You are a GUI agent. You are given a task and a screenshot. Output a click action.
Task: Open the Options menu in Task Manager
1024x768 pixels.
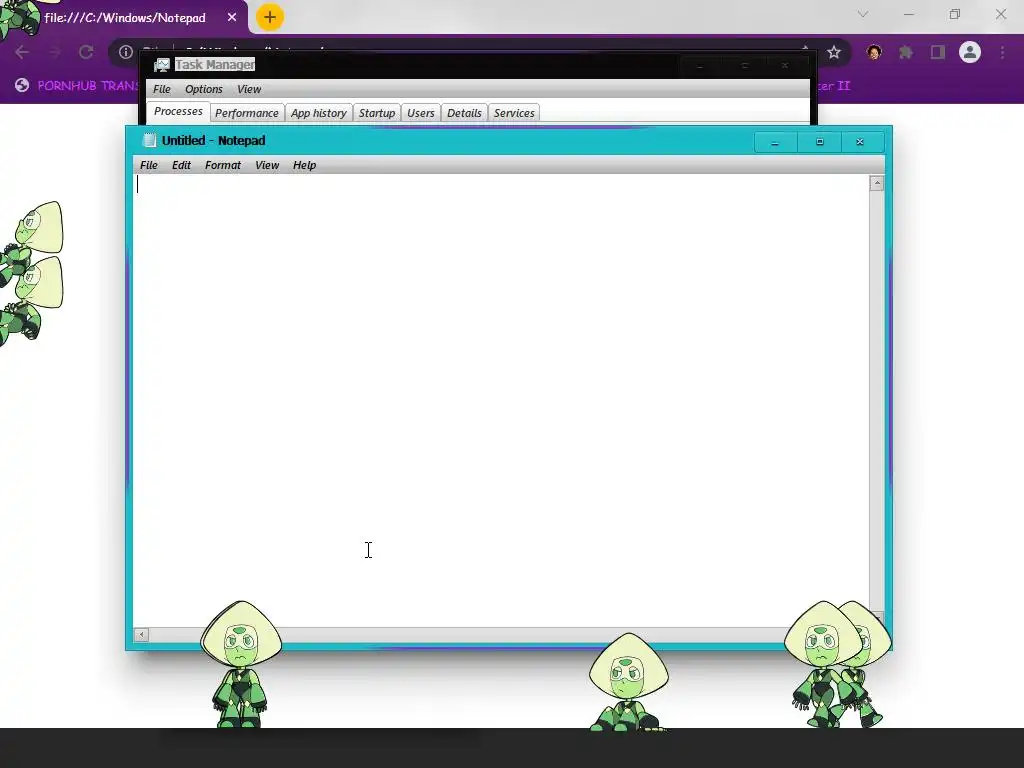tap(204, 89)
